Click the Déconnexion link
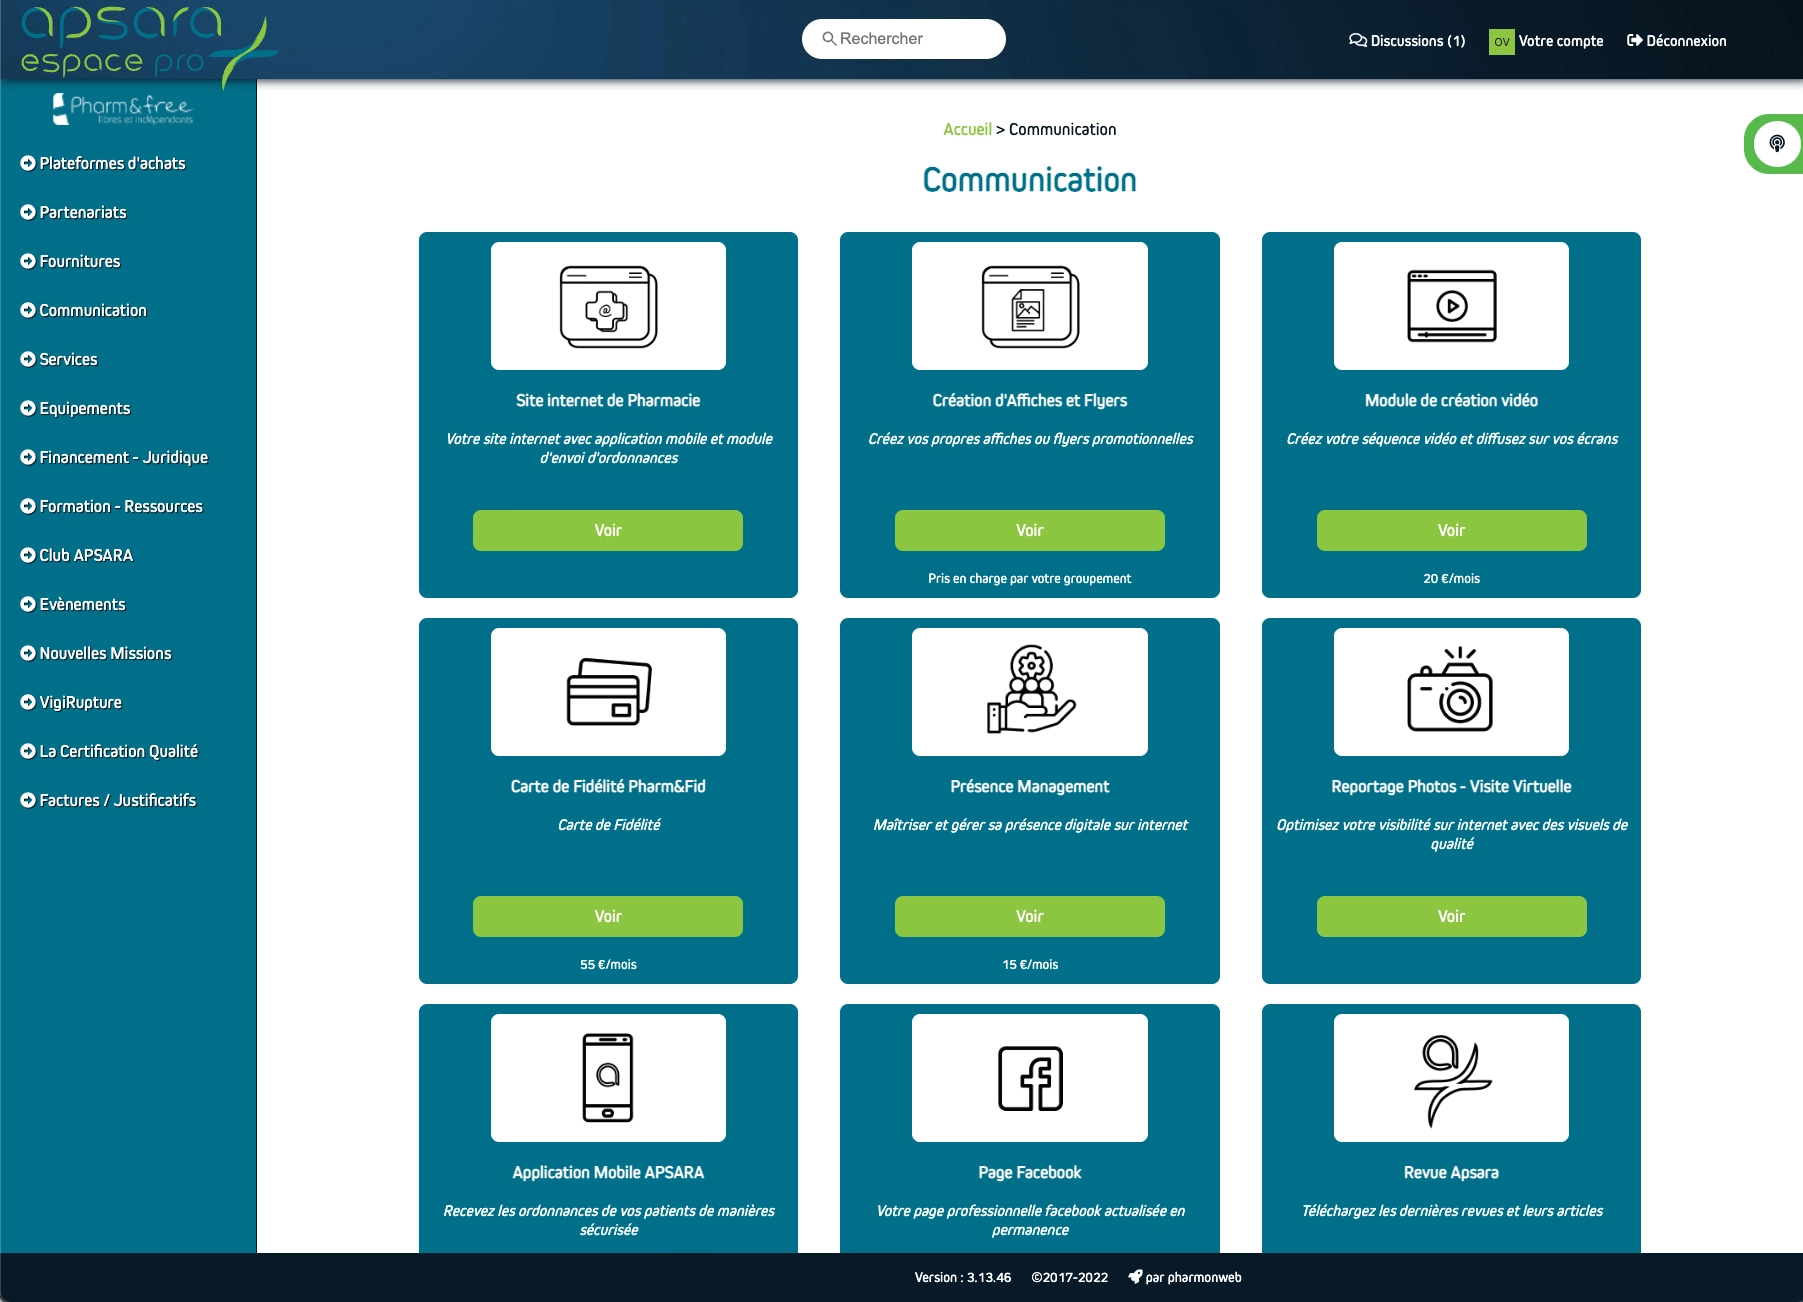The width and height of the screenshot is (1803, 1302). pyautogui.click(x=1677, y=41)
